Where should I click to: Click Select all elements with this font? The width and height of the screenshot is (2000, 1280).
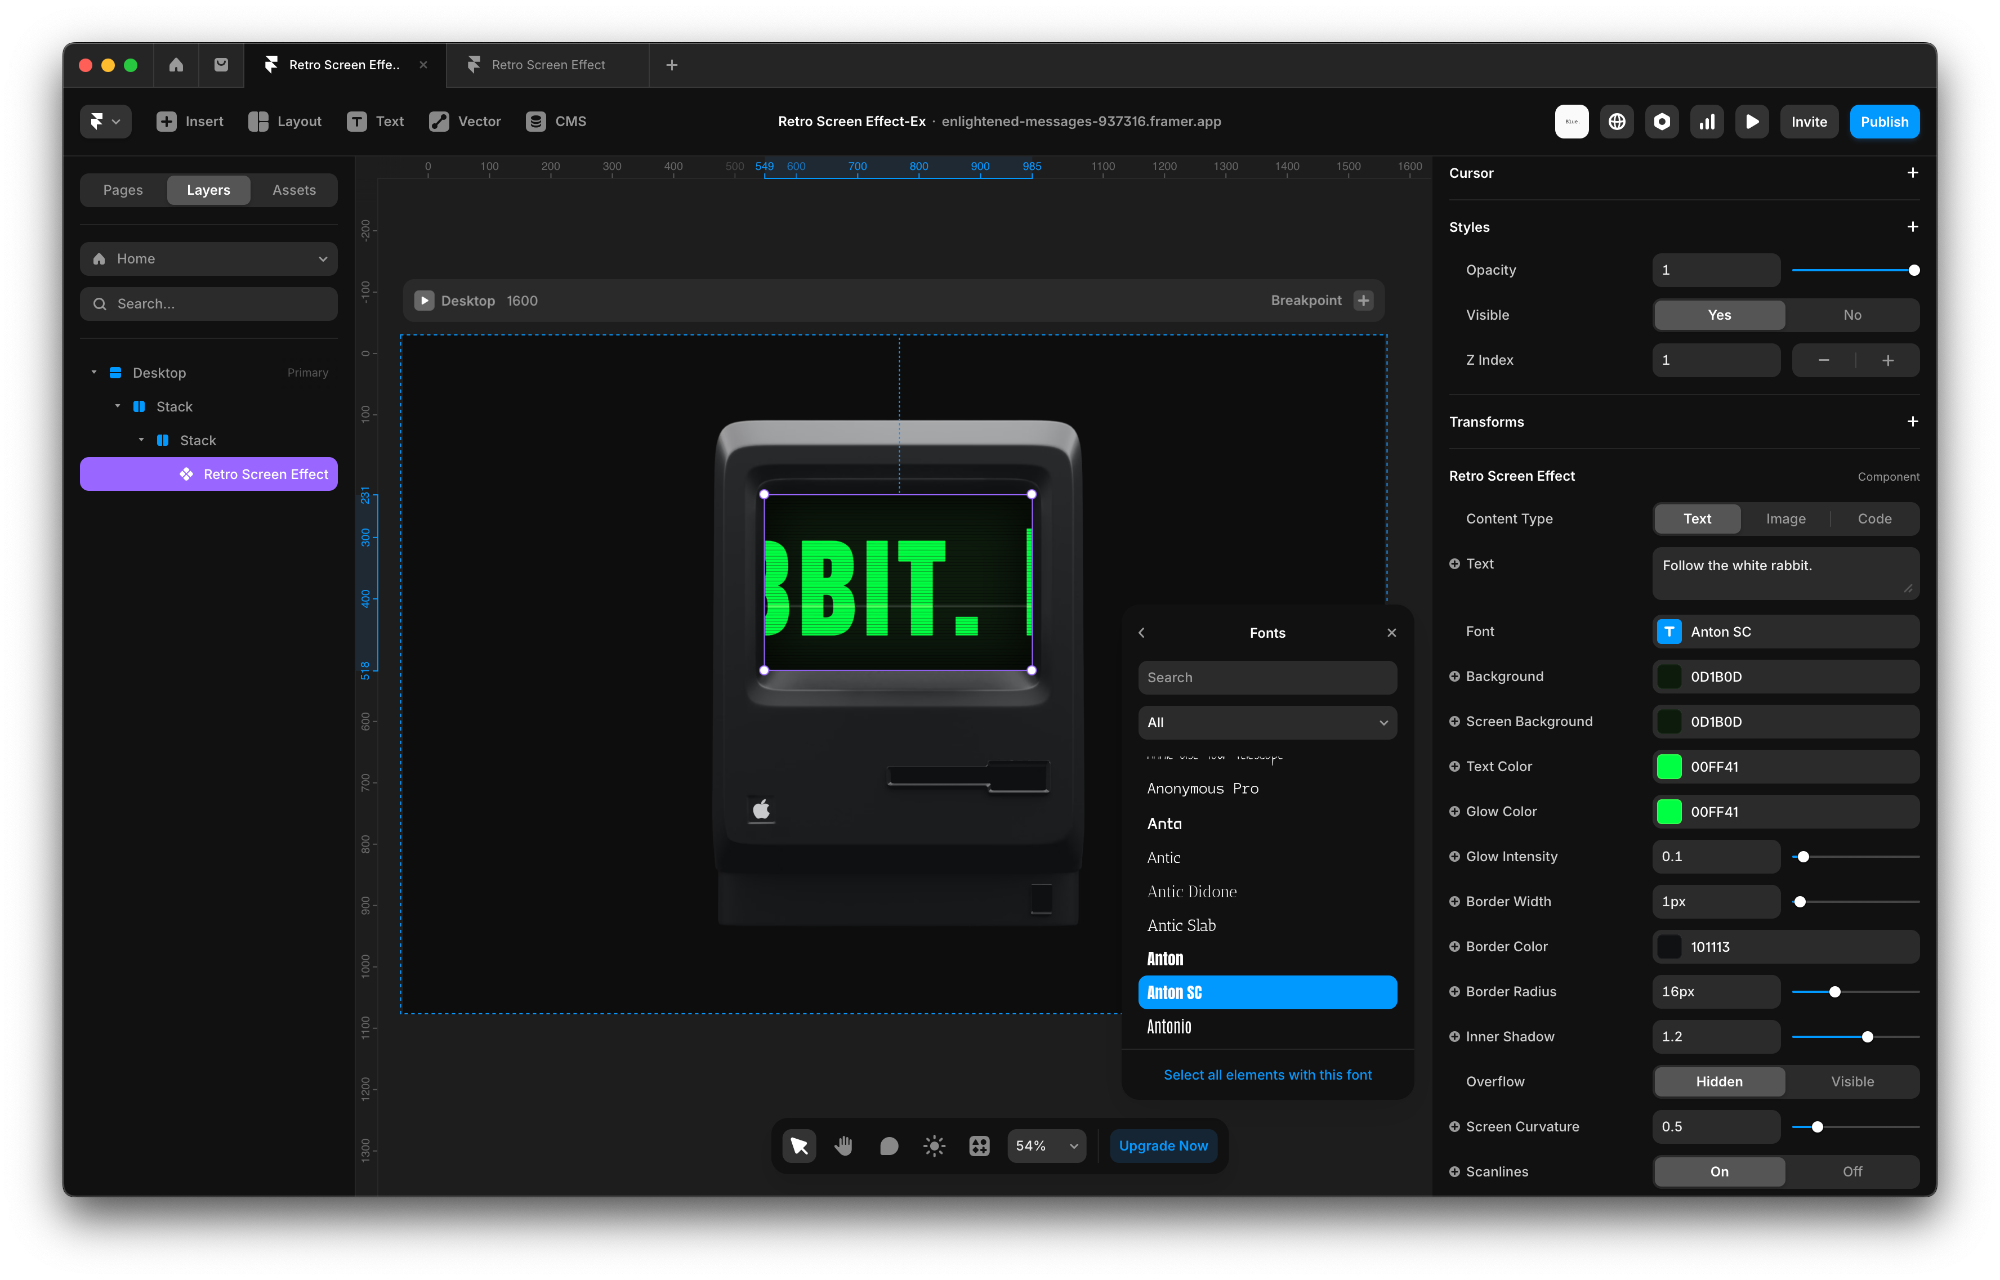(x=1267, y=1075)
